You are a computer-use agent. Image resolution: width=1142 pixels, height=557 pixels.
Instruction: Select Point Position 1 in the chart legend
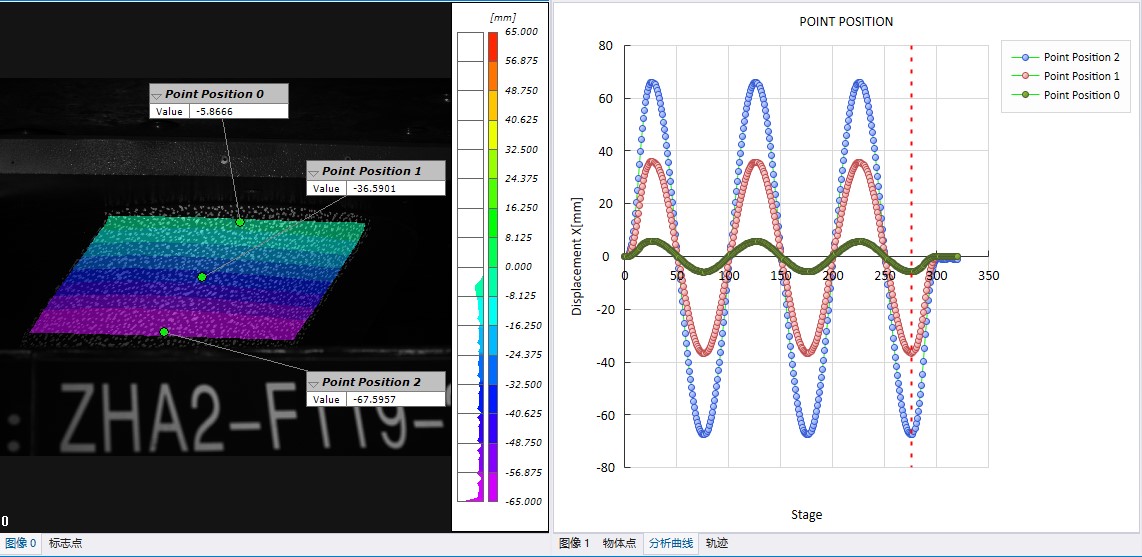pos(1080,76)
